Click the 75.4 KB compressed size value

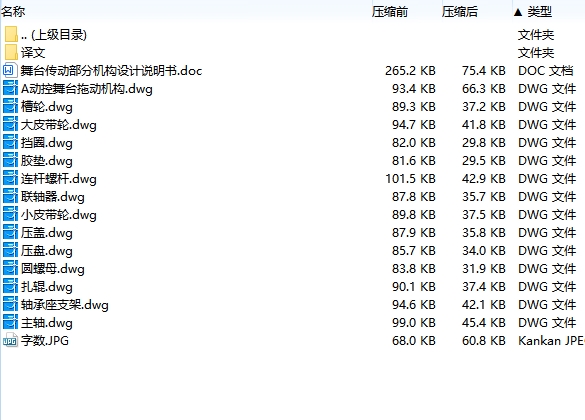point(484,70)
